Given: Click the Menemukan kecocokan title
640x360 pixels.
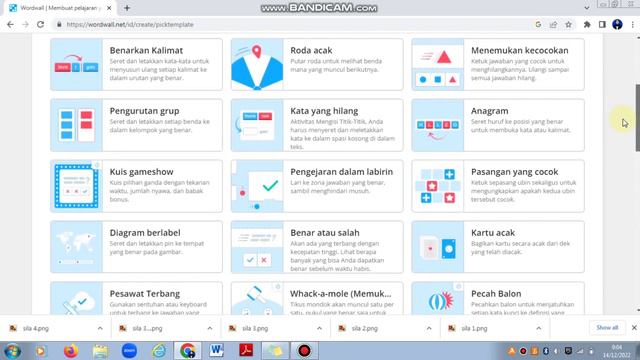Looking at the screenshot, I should tap(520, 50).
